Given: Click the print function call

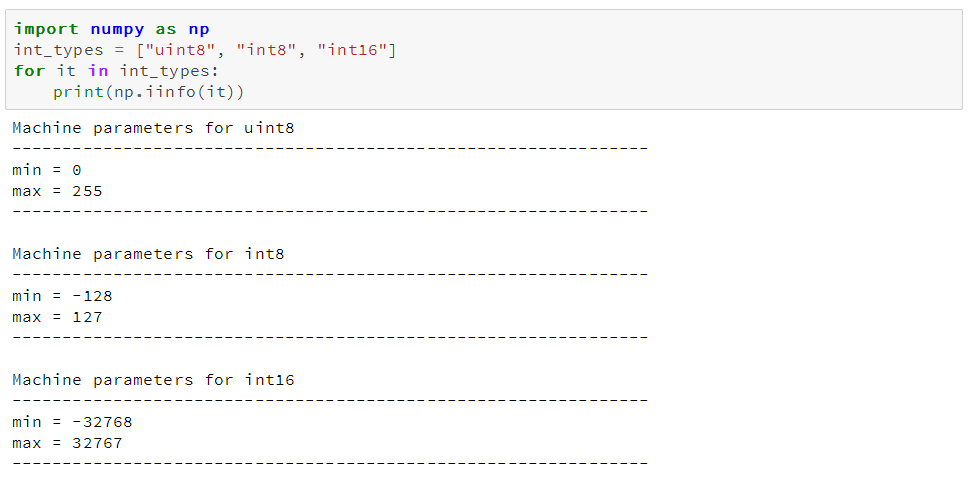Looking at the screenshot, I should [76, 92].
